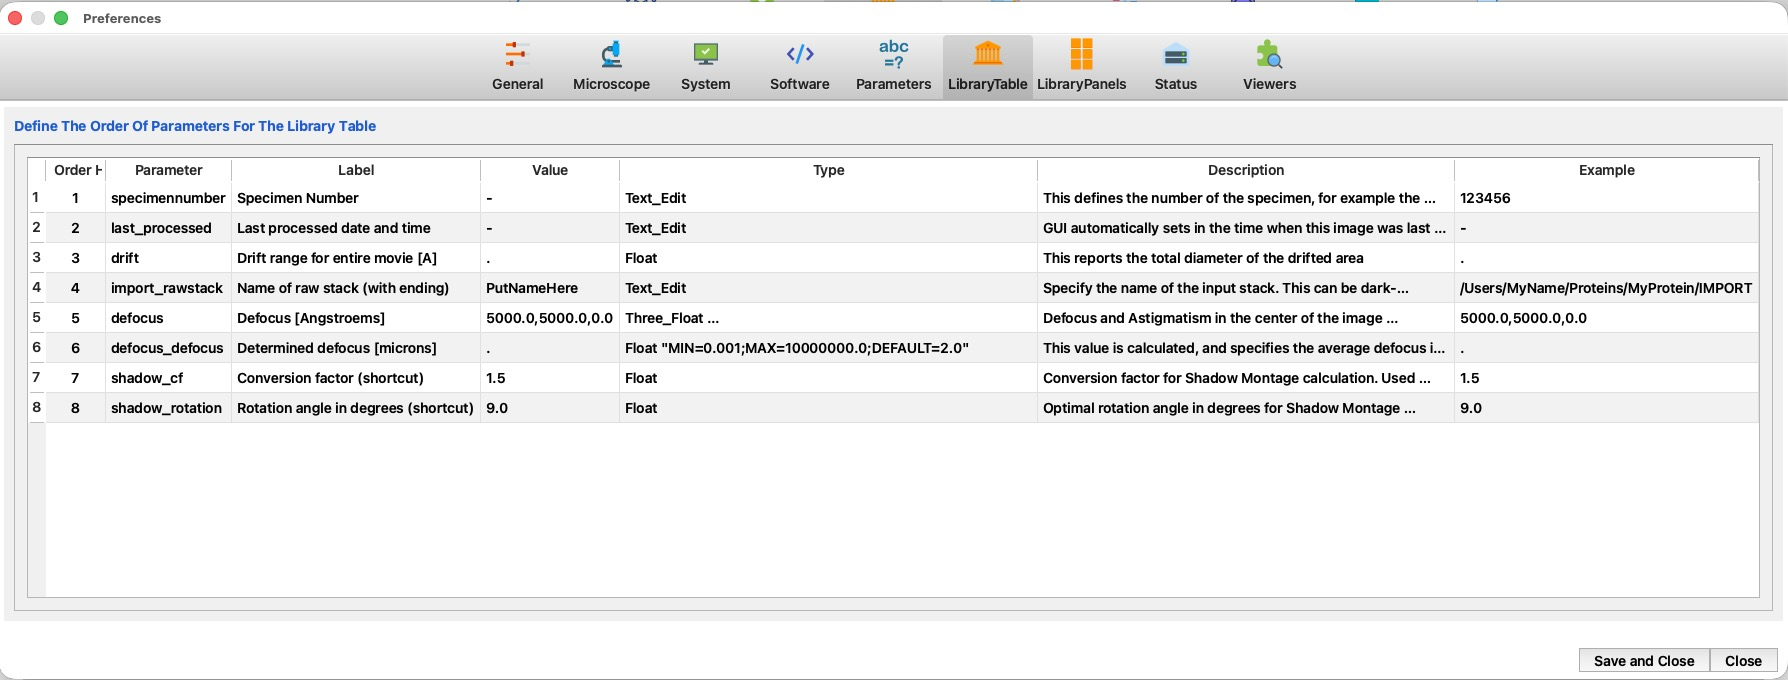The width and height of the screenshot is (1788, 680).
Task: Click order cell '7' in shadow_cf row
Action: (x=75, y=378)
